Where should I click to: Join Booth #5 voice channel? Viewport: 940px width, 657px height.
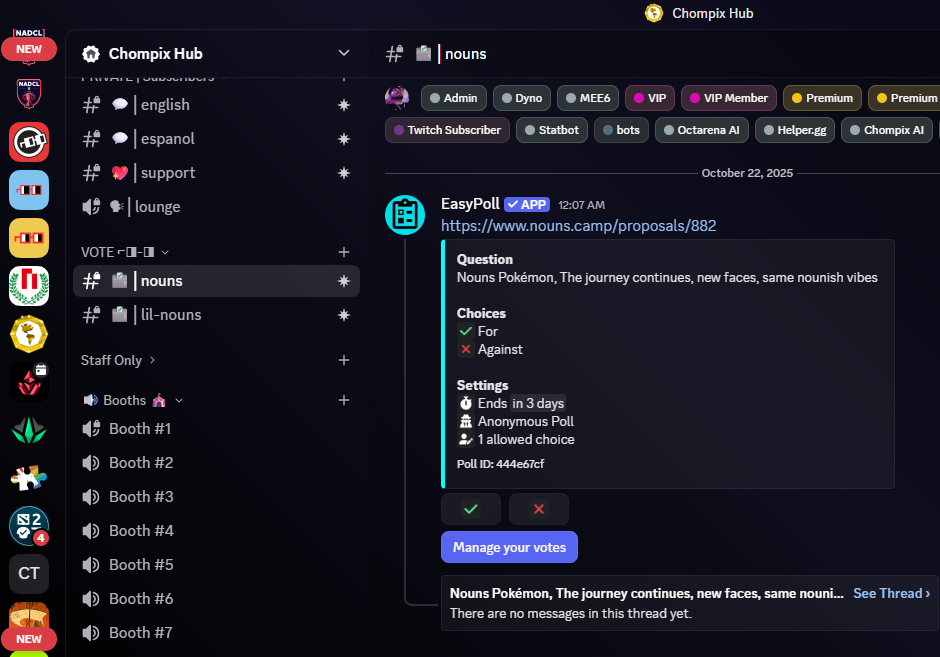tap(216, 565)
